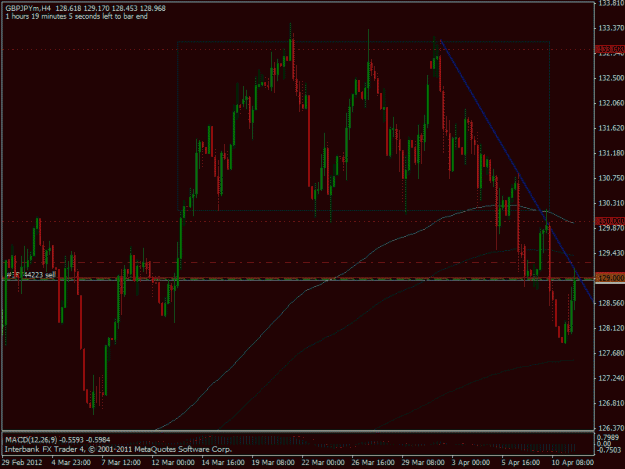
Task: Click the 22 Mar 00:00 time label
Action: [x=323, y=463]
